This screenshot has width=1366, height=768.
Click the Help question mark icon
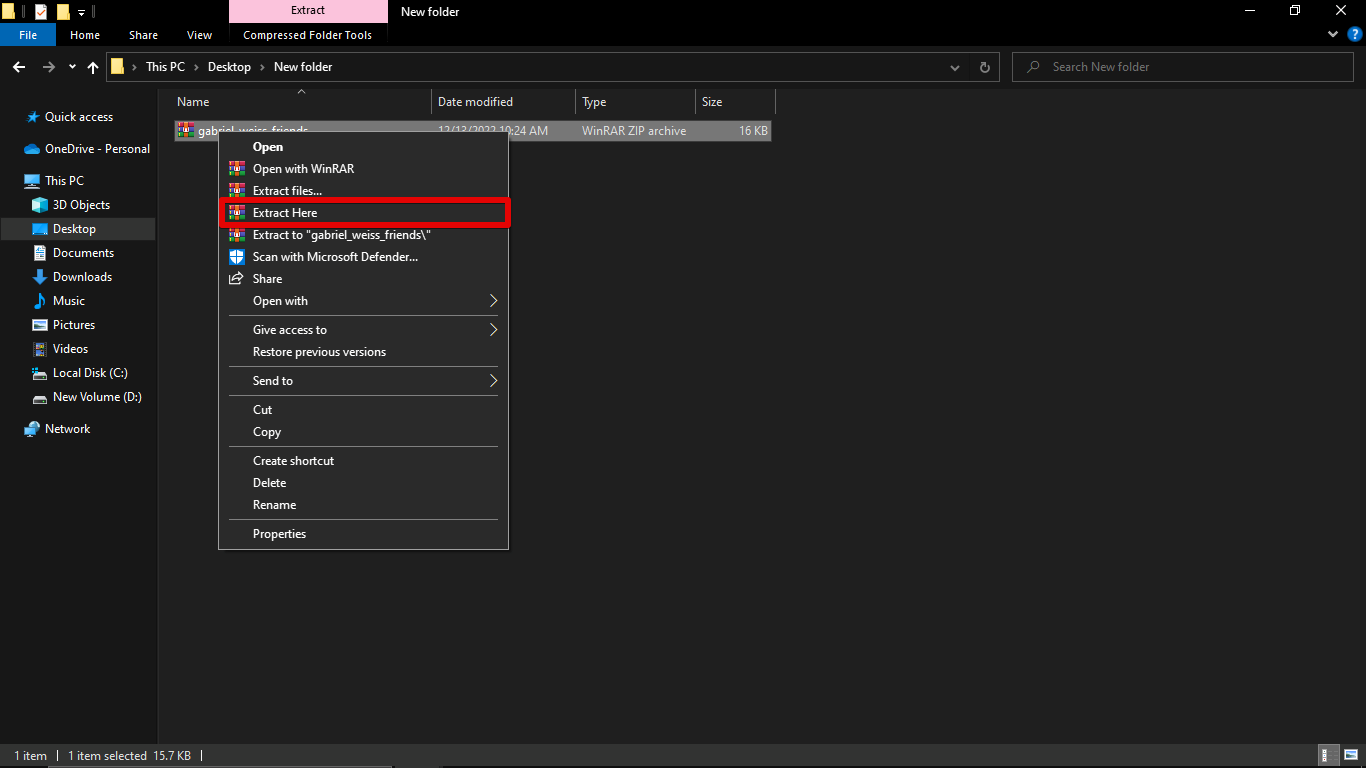[1355, 34]
